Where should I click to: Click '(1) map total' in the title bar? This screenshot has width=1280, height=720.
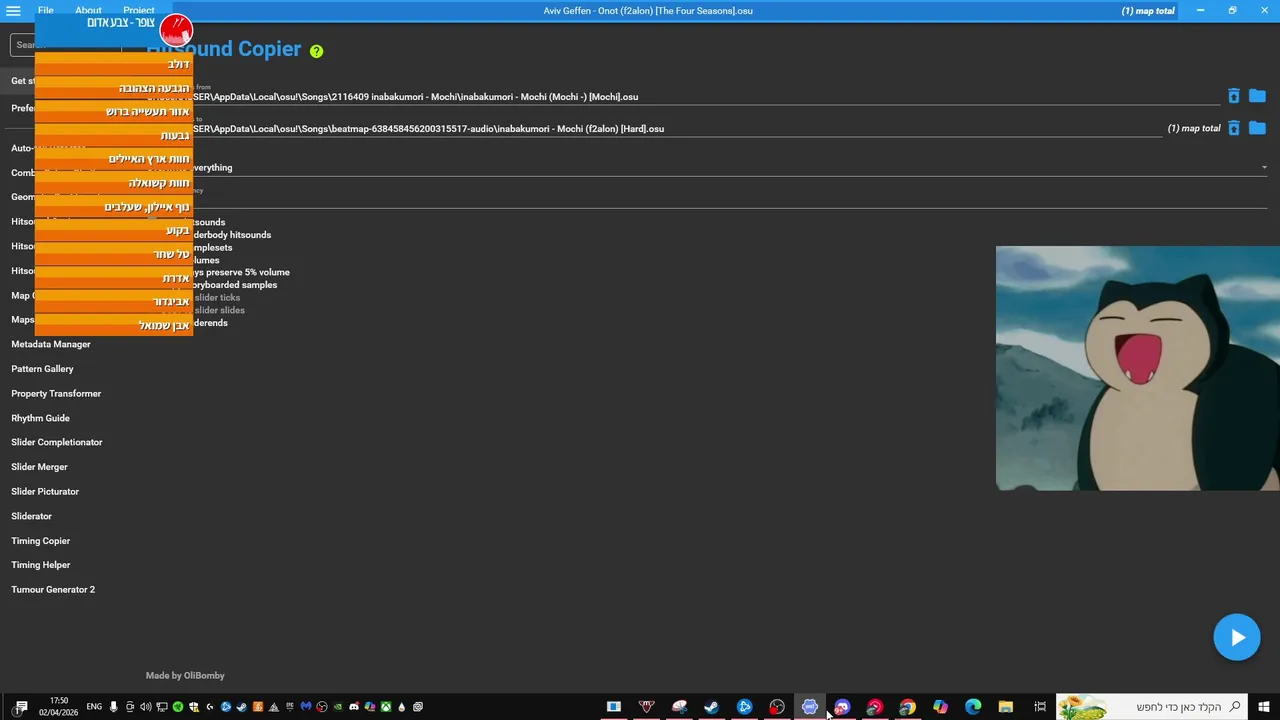(x=1147, y=11)
